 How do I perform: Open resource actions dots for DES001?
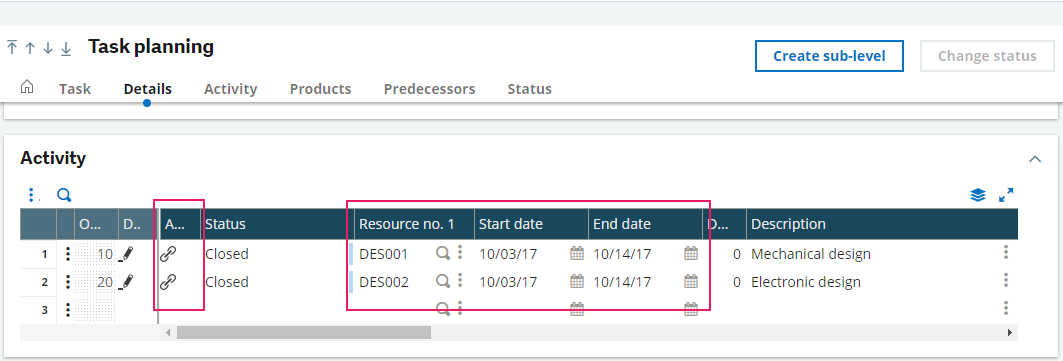click(x=460, y=253)
